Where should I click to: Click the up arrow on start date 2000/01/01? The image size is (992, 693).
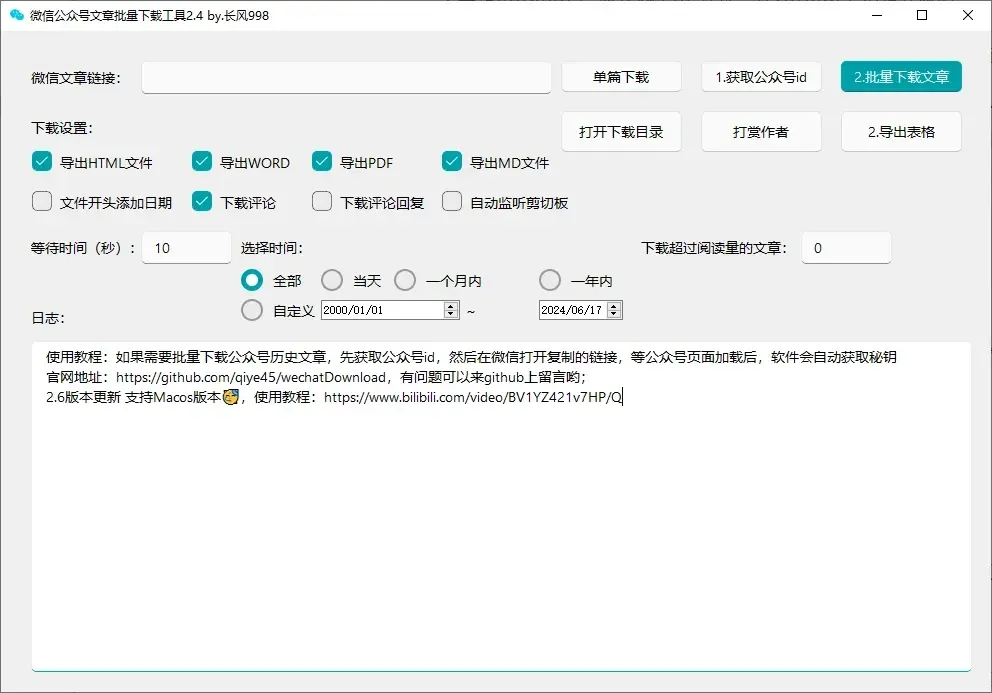pos(450,305)
